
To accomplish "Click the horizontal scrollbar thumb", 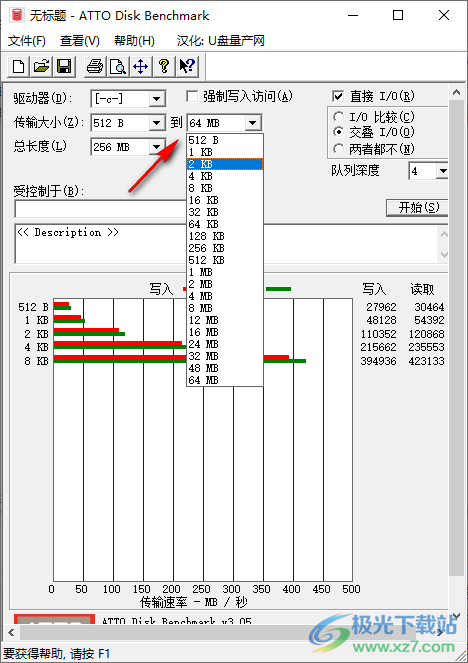I will [x=218, y=633].
